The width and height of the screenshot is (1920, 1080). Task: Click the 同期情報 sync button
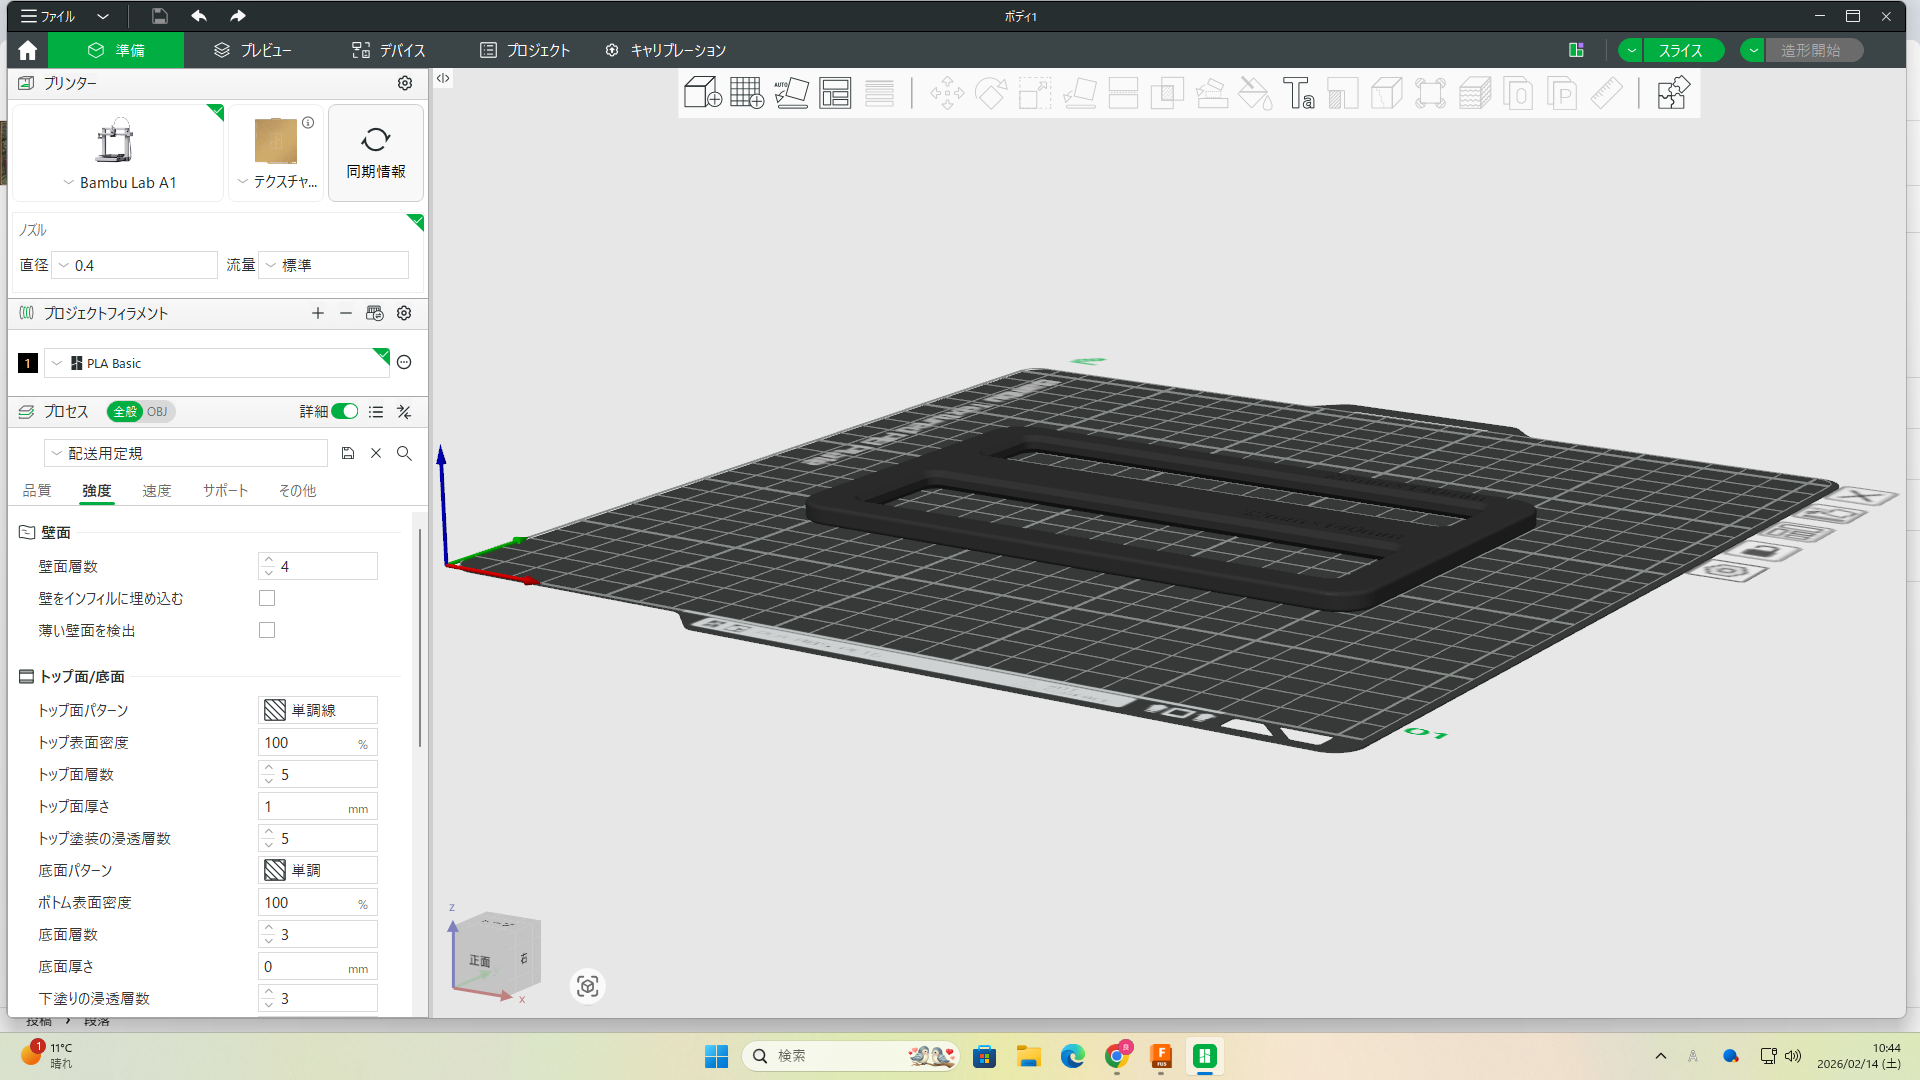[x=376, y=153]
